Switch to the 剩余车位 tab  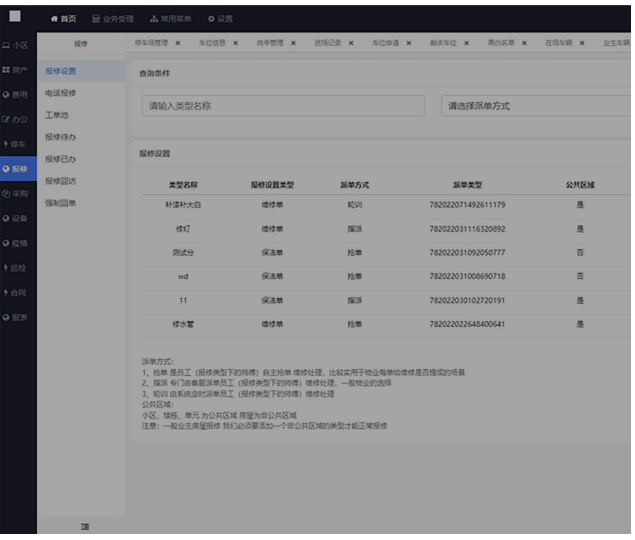[x=443, y=43]
